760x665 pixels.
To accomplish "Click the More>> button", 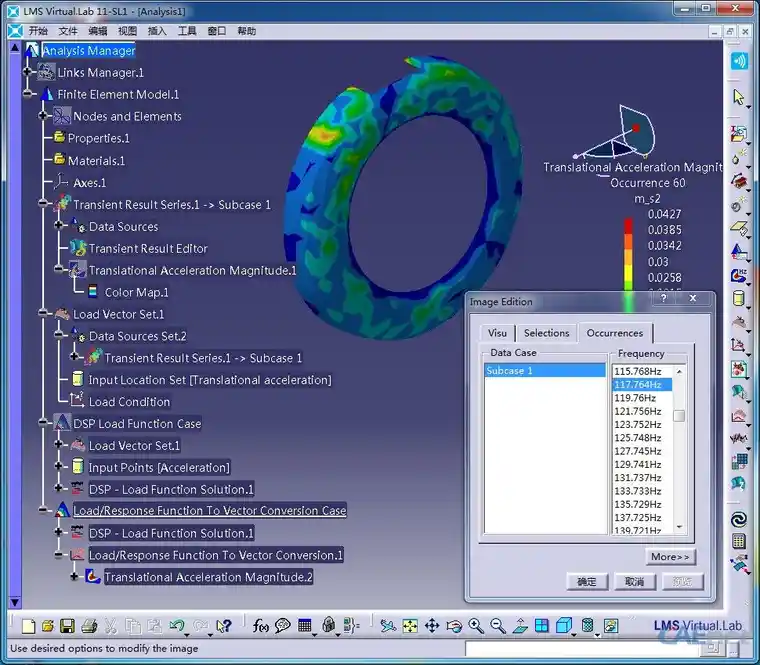I will (x=670, y=557).
